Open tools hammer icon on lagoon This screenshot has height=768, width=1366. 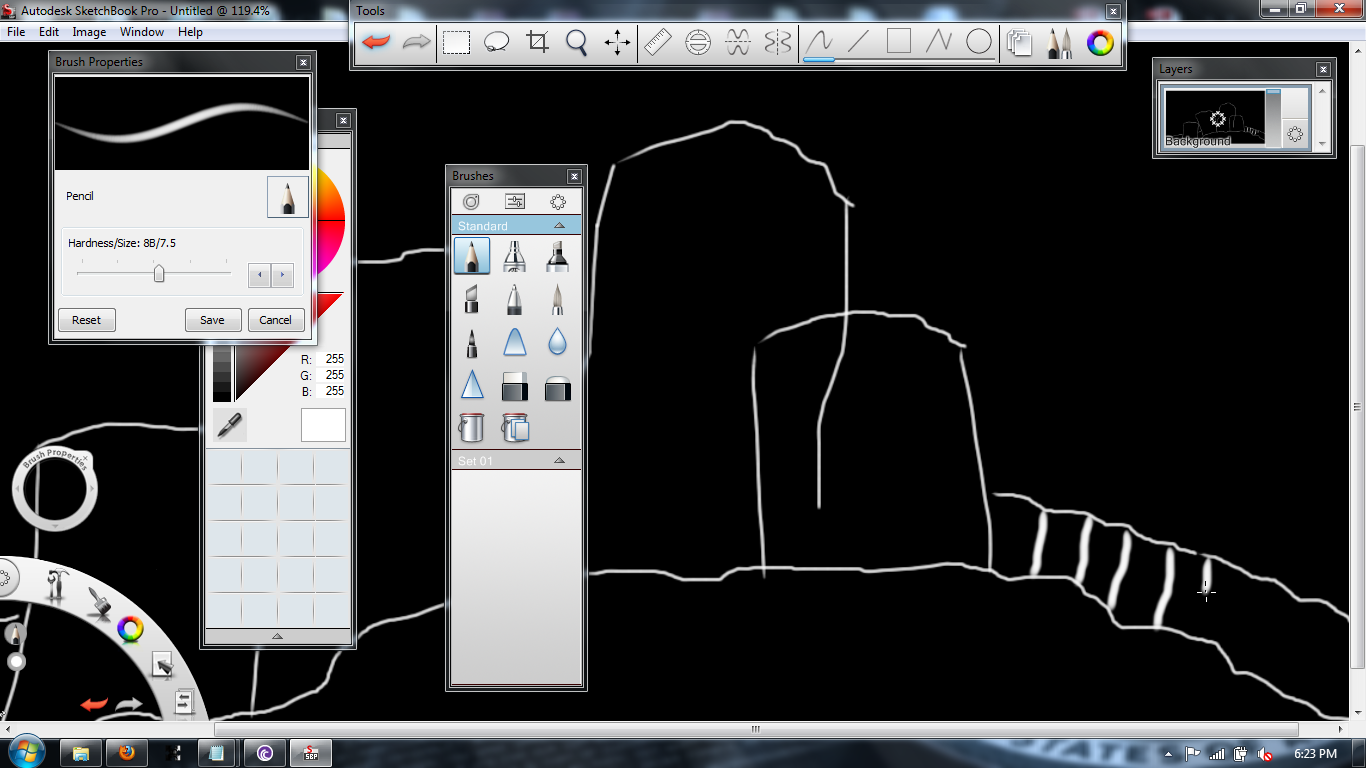pos(56,585)
